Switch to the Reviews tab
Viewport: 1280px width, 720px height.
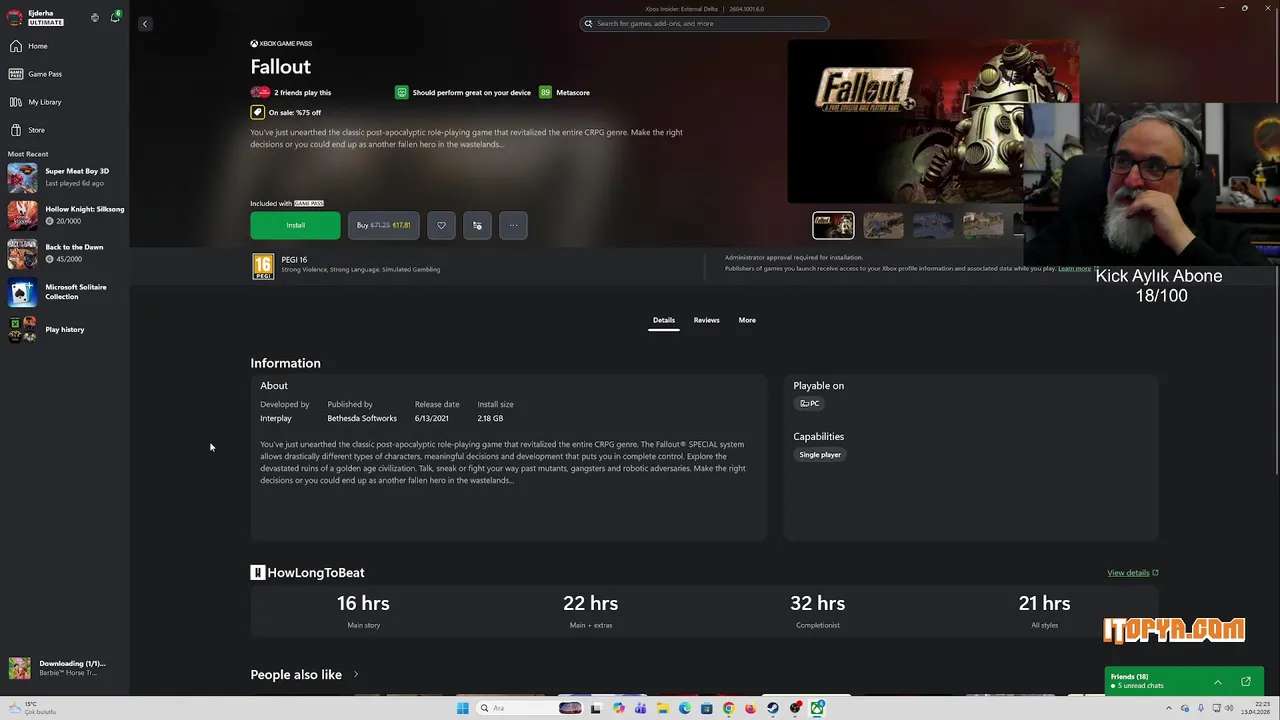pyautogui.click(x=707, y=320)
